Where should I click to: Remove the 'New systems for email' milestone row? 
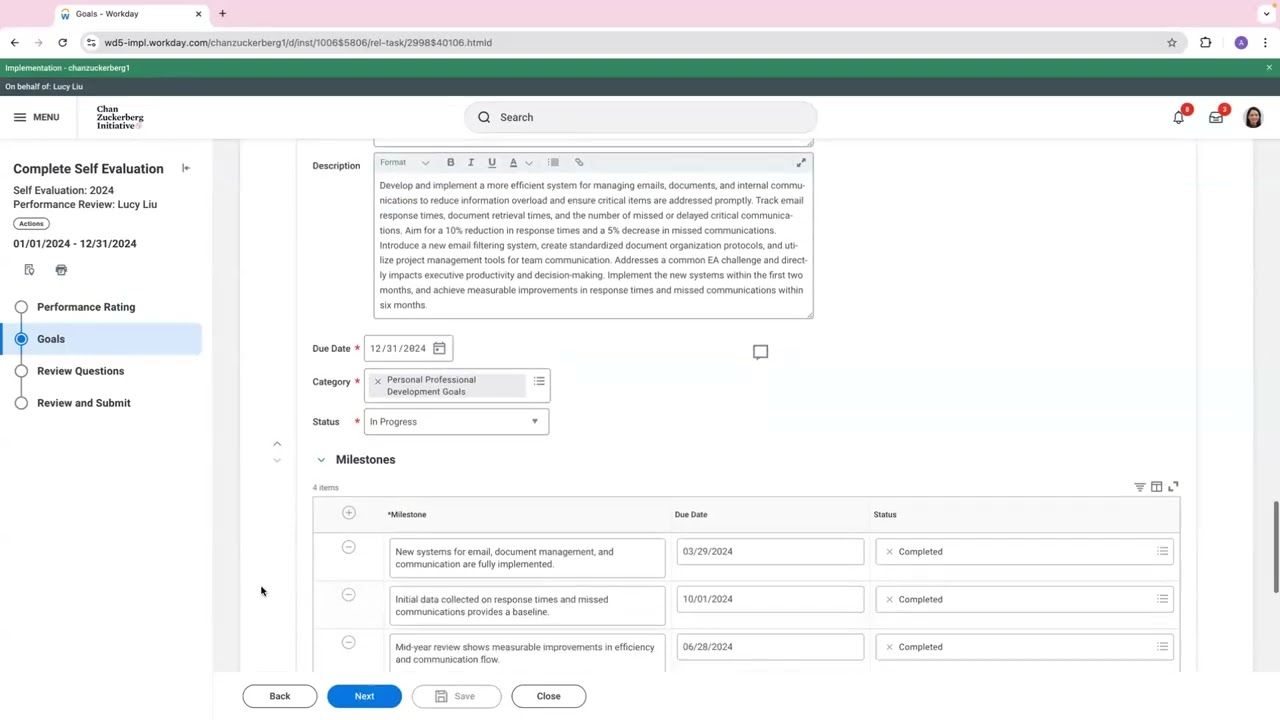click(348, 547)
